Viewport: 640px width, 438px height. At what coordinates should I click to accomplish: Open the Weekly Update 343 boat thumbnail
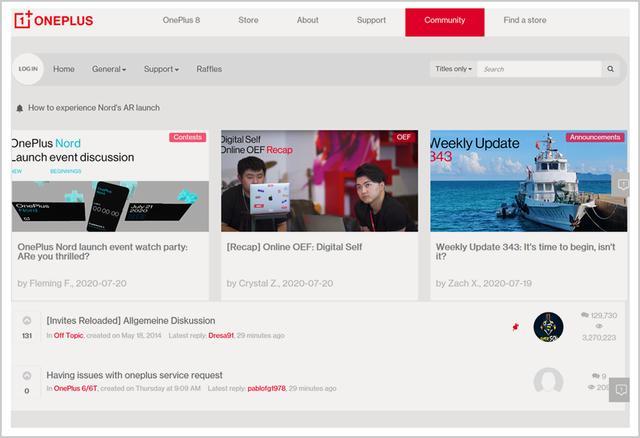[529, 181]
